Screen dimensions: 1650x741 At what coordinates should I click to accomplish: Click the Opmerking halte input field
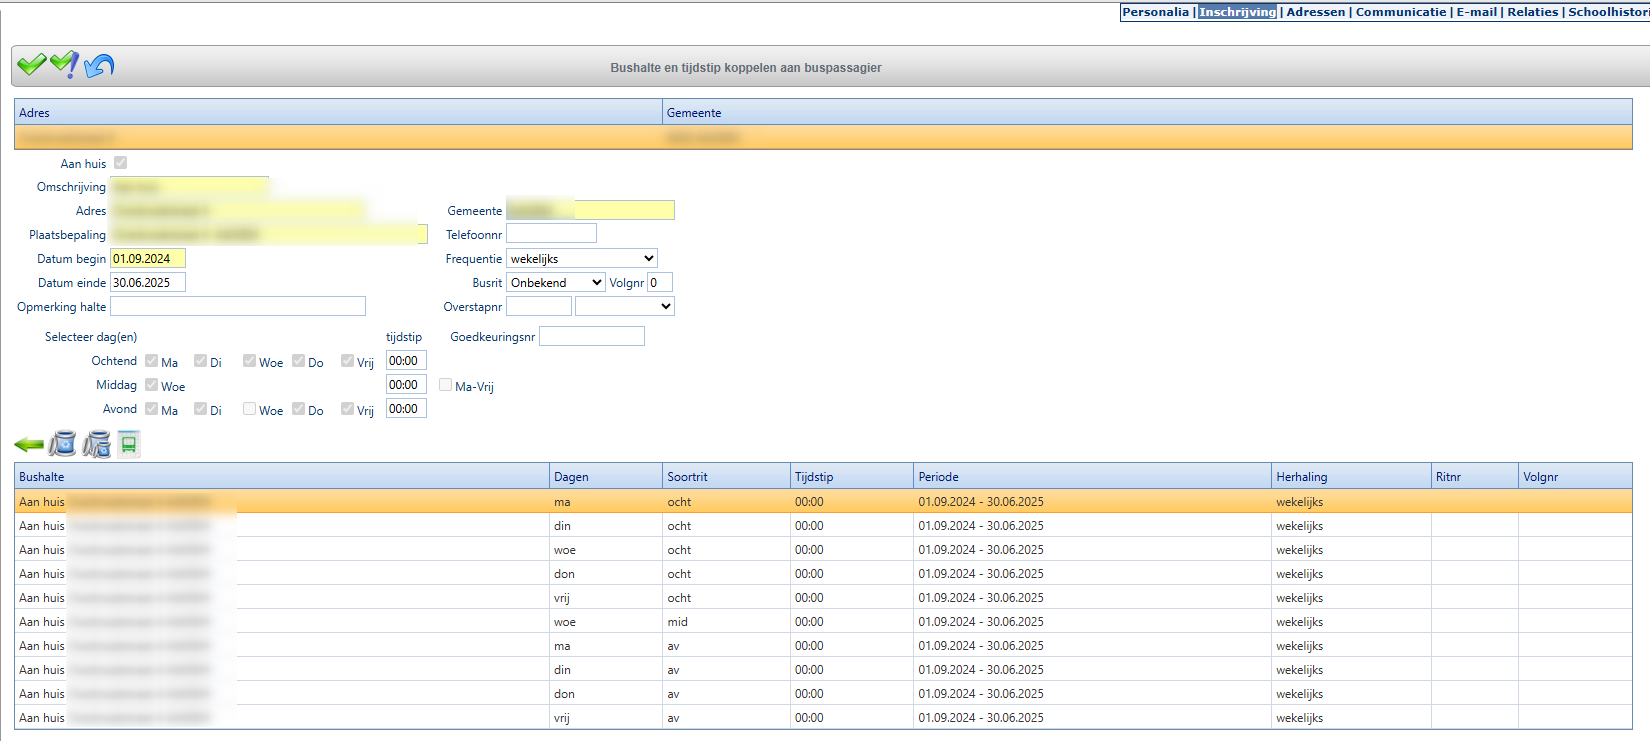coord(238,306)
